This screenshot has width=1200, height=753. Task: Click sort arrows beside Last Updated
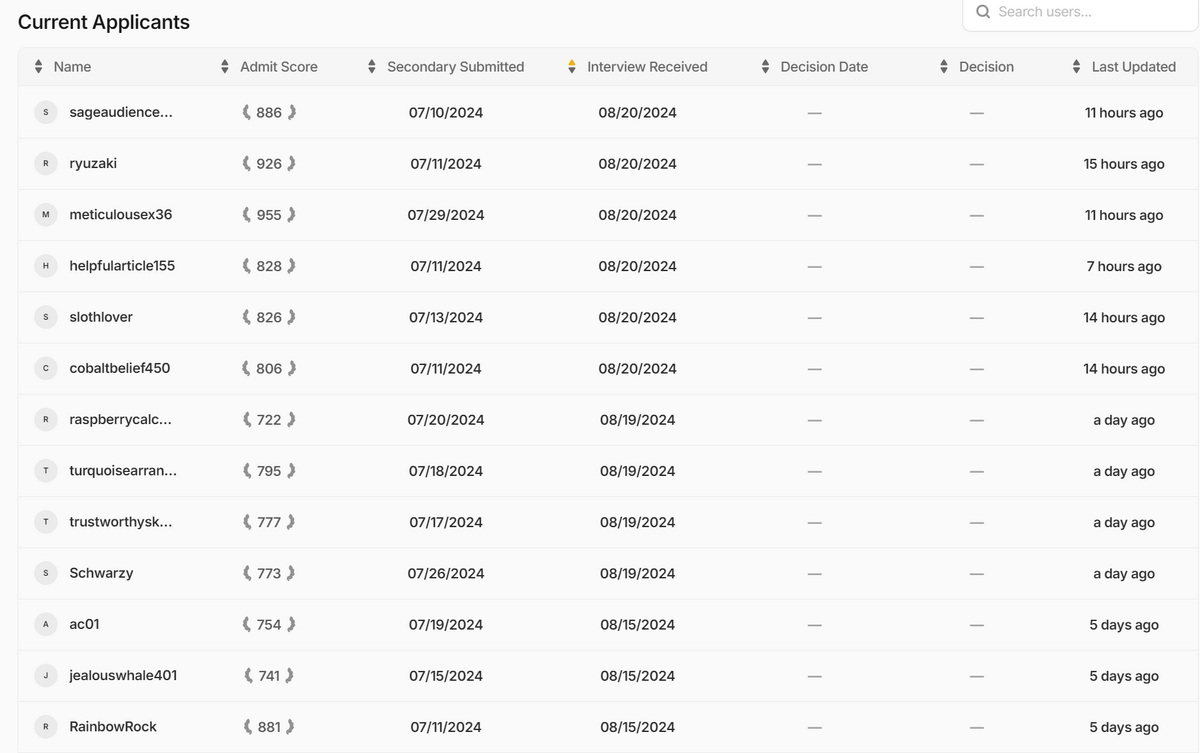point(1077,67)
